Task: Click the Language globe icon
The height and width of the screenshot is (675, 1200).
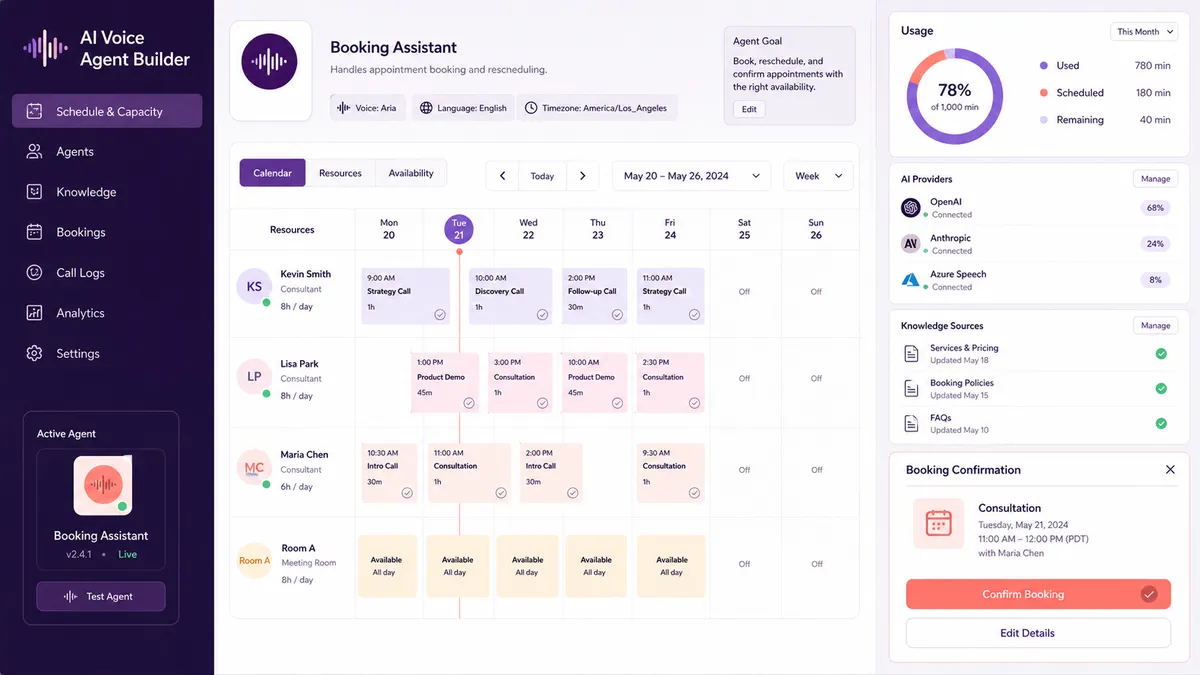Action: point(426,108)
